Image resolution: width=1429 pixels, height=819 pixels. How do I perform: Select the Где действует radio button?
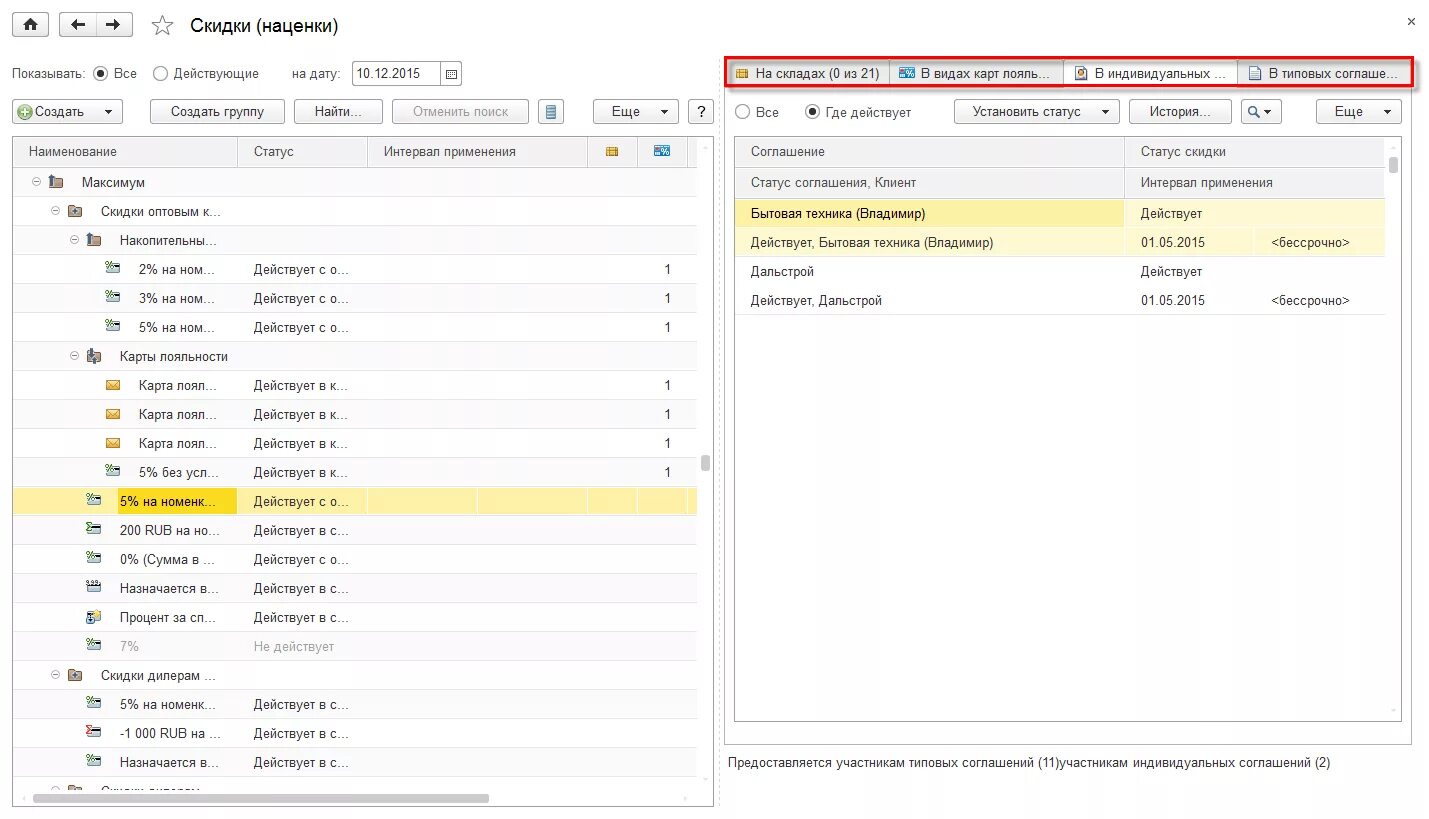click(x=812, y=112)
